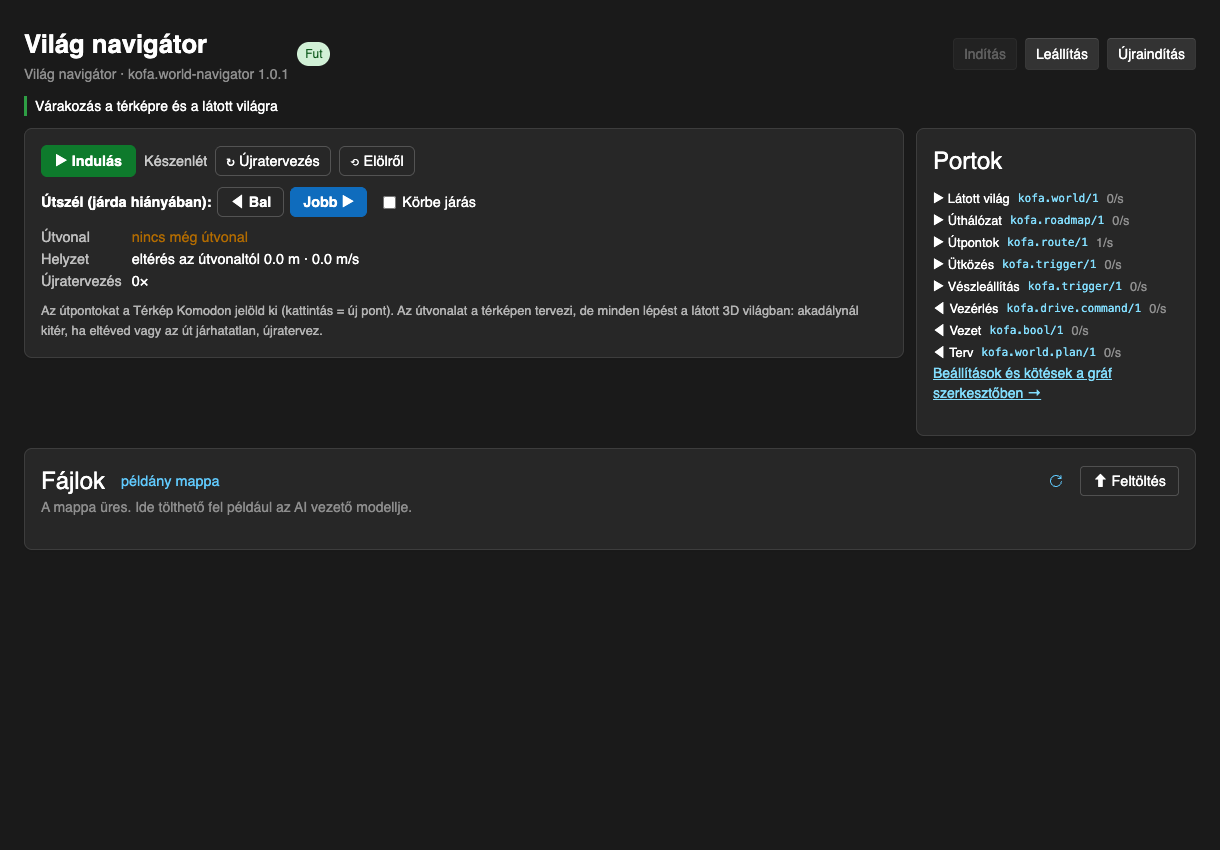Click the orange 'nincs még útvonal' route status

click(x=190, y=237)
